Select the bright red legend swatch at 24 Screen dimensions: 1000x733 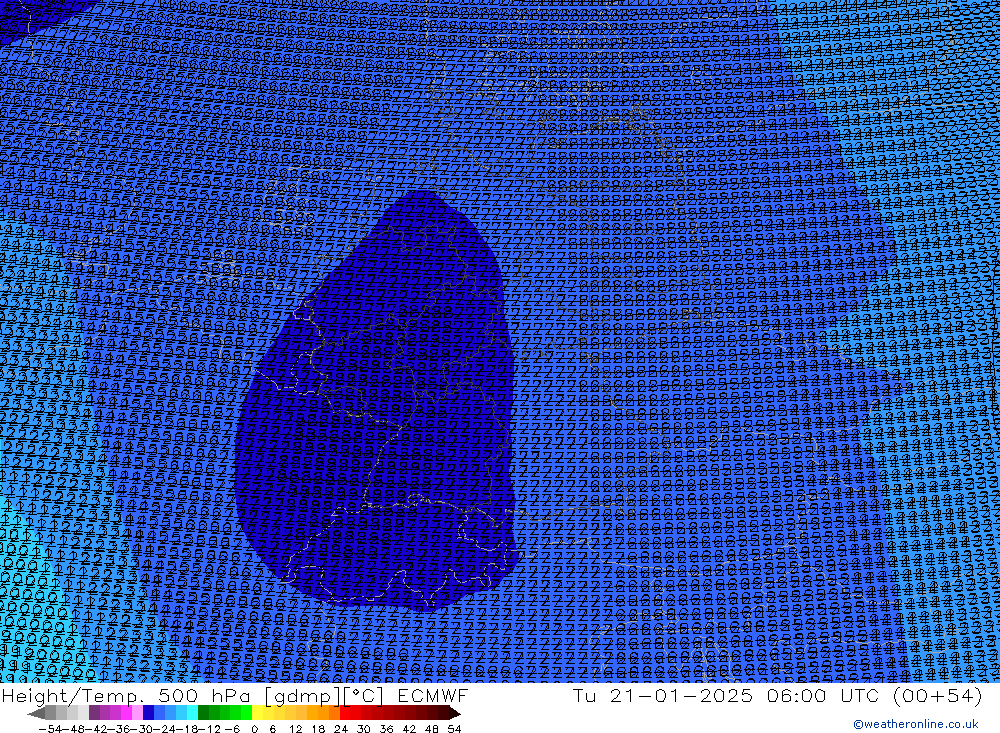pos(345,713)
